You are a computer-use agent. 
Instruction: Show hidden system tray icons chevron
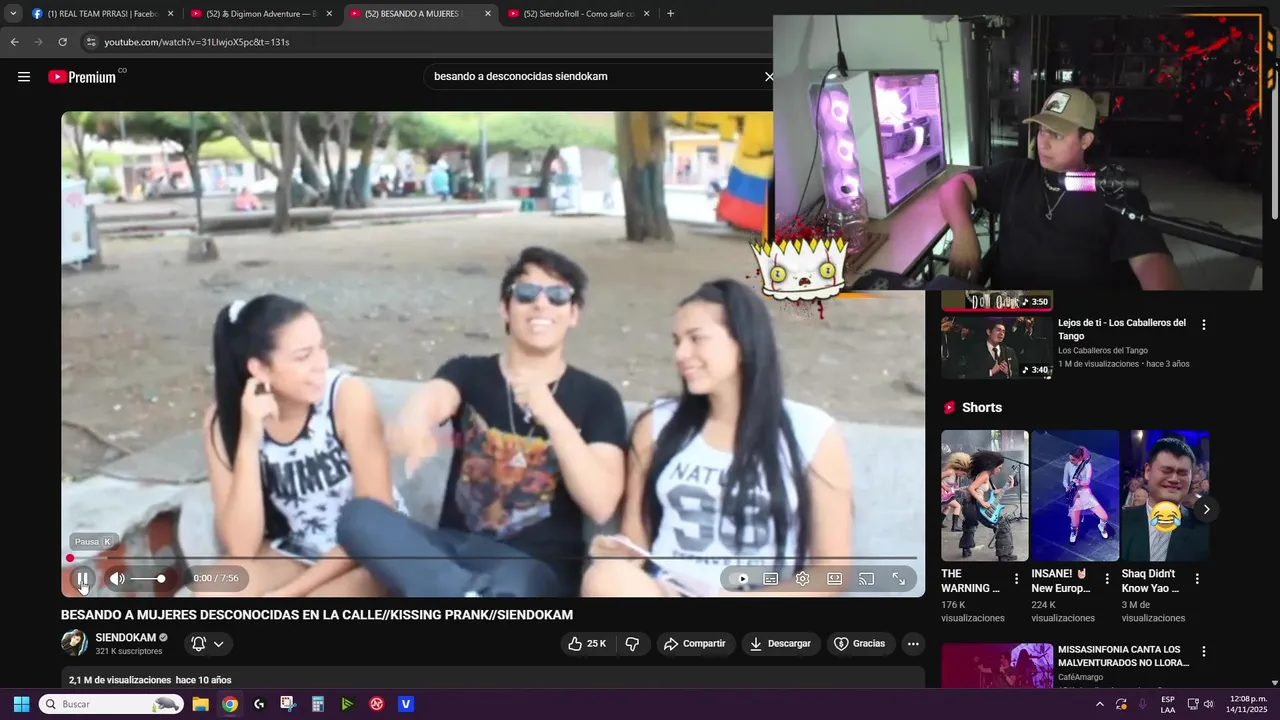tap(1100, 704)
